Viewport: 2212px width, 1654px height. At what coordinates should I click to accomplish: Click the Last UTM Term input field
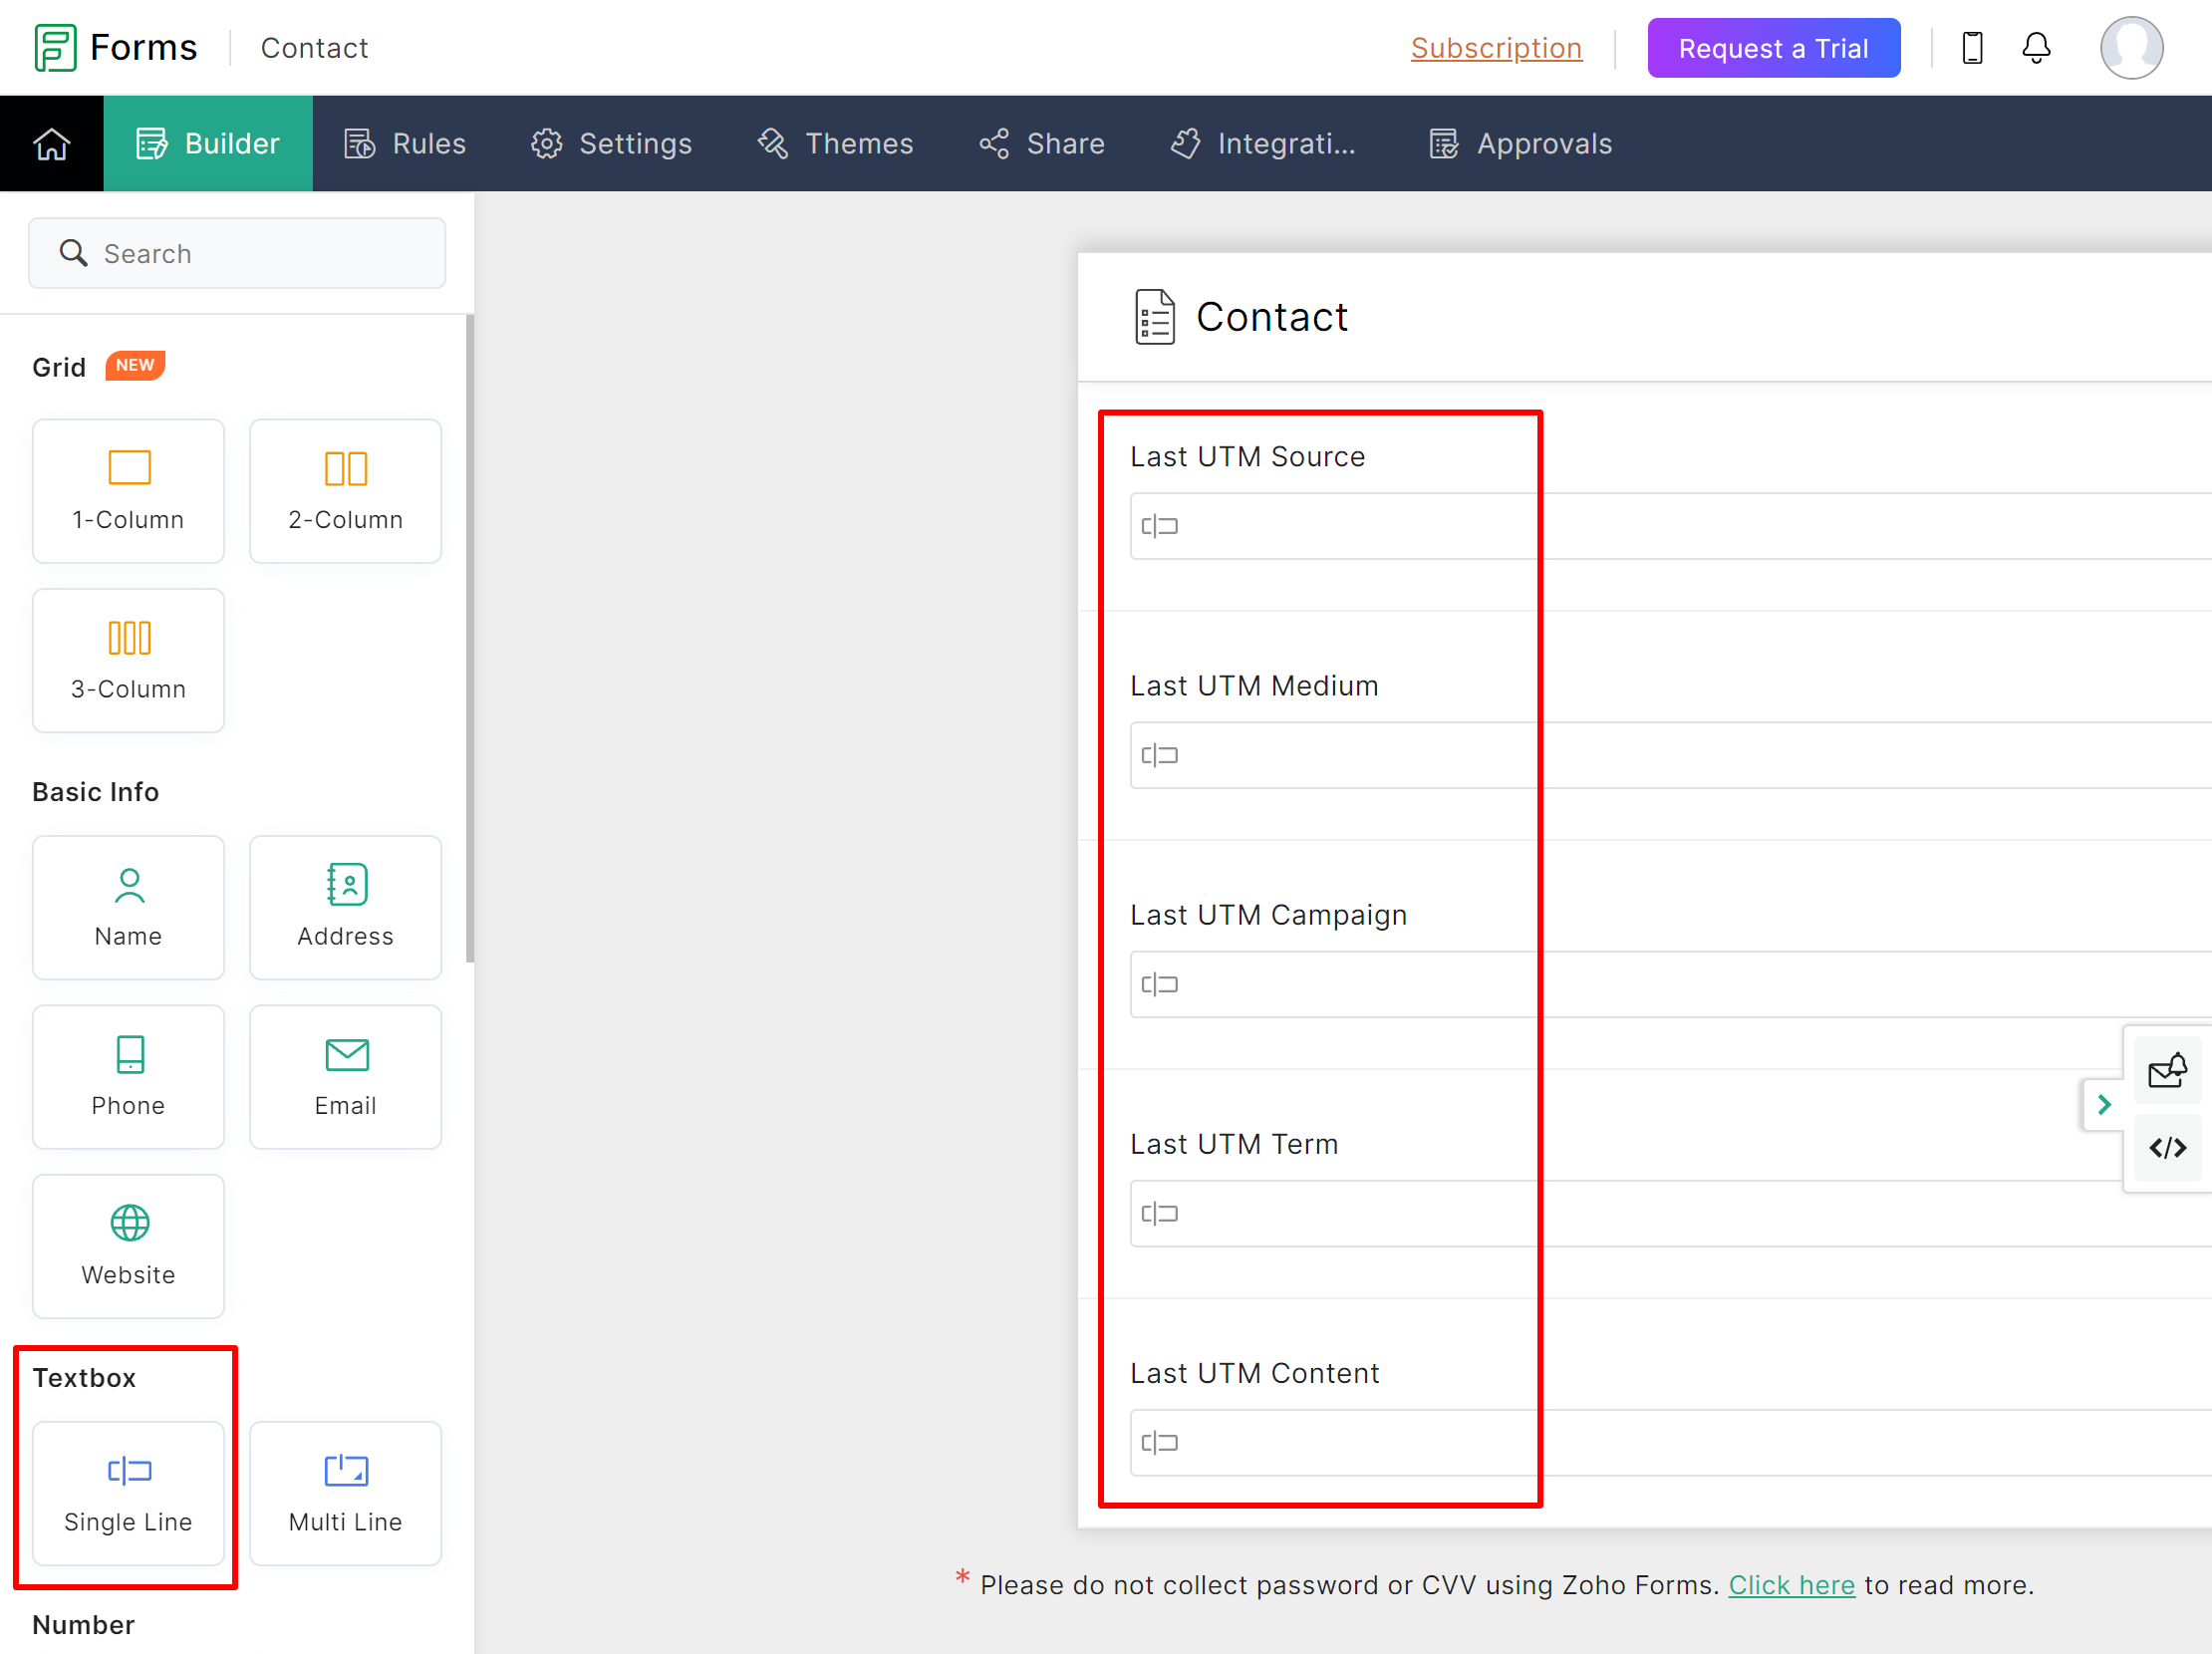1669,1213
